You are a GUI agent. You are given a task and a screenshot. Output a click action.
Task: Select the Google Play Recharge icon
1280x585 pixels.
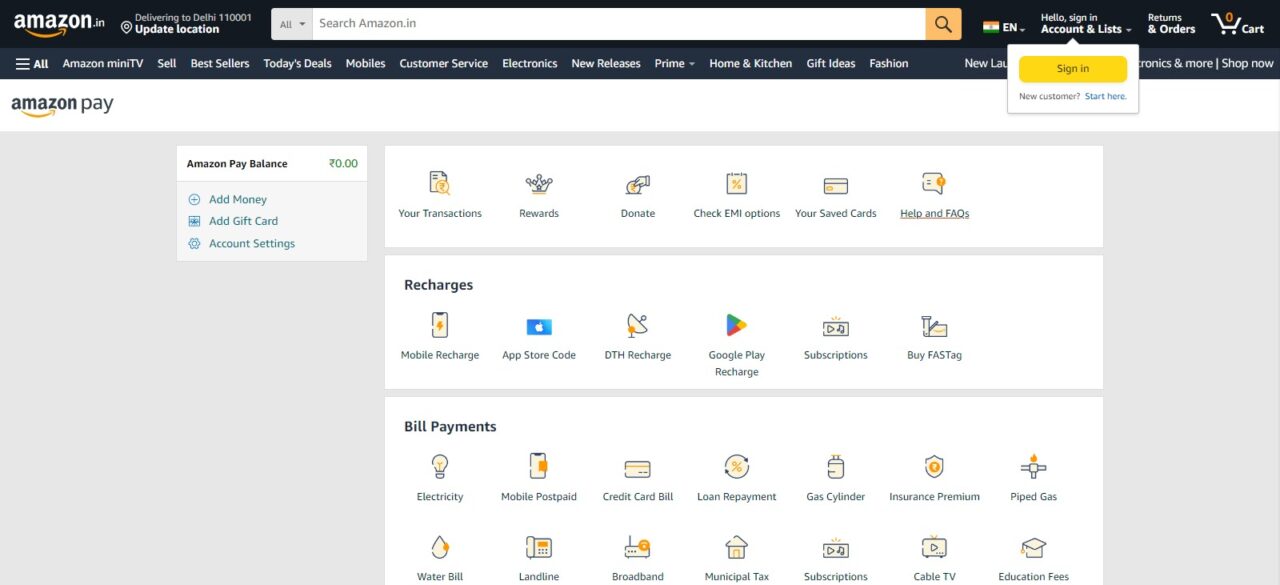coord(737,326)
